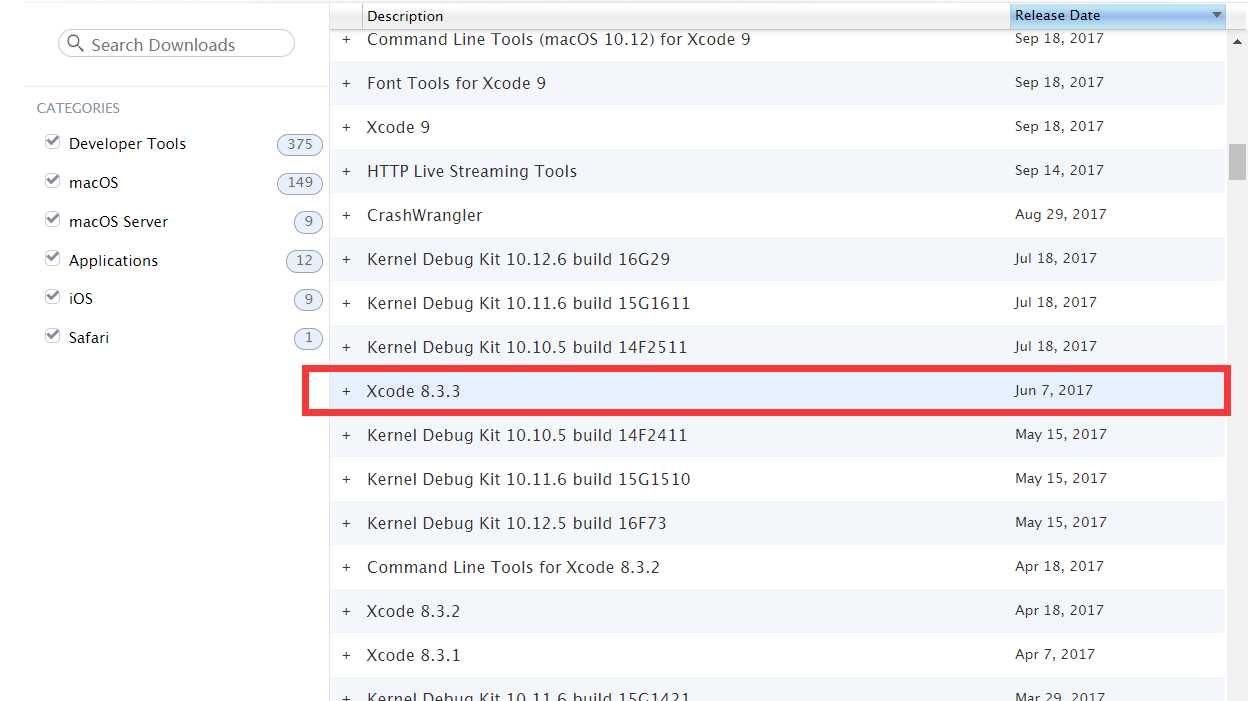
Task: Click the Search Downloads magnifier icon
Action: pos(75,44)
